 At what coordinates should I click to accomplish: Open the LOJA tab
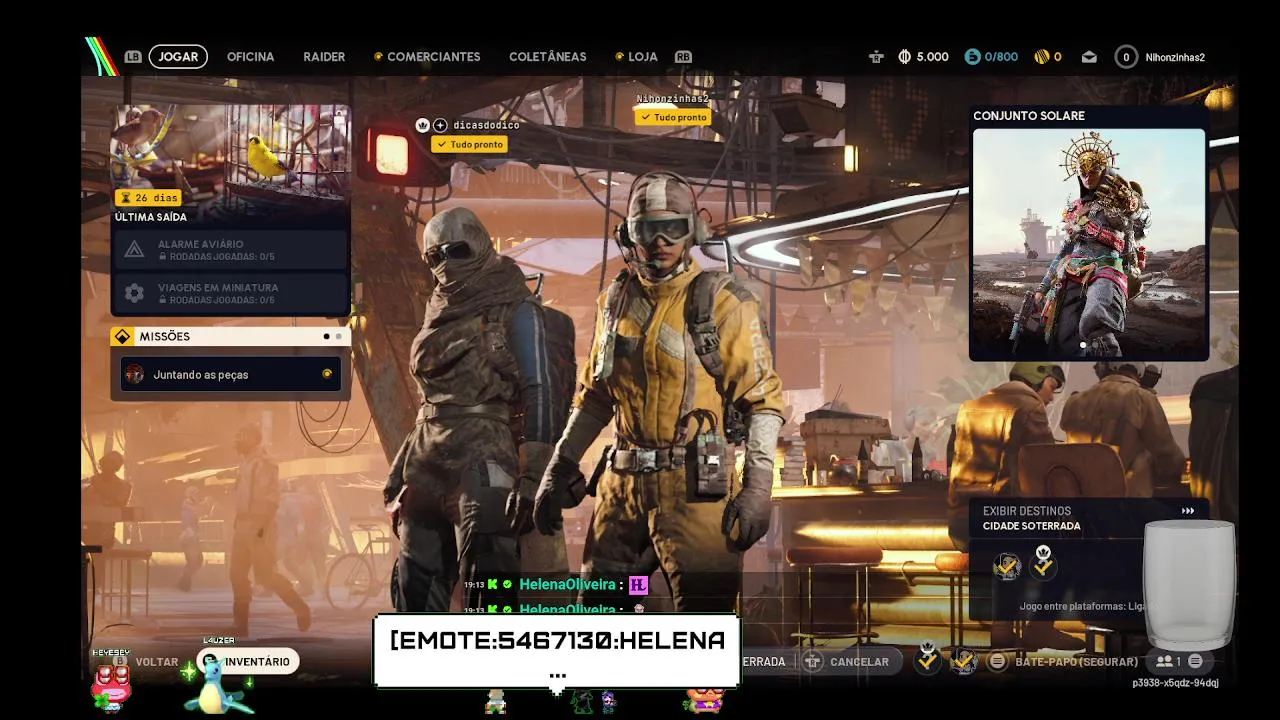[x=642, y=57]
